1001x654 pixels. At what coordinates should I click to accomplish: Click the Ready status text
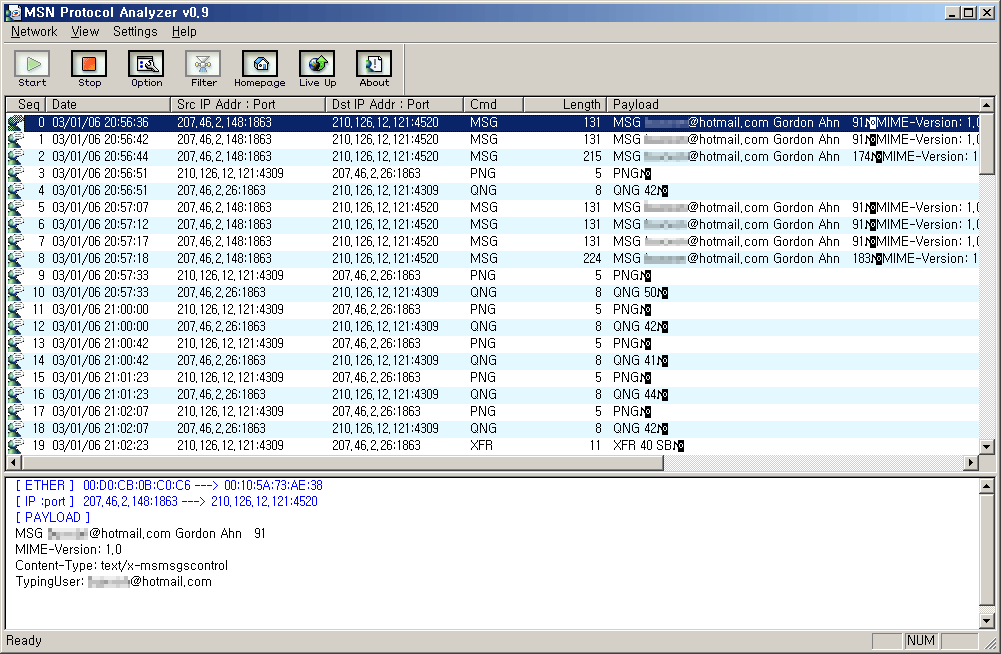pos(24,641)
